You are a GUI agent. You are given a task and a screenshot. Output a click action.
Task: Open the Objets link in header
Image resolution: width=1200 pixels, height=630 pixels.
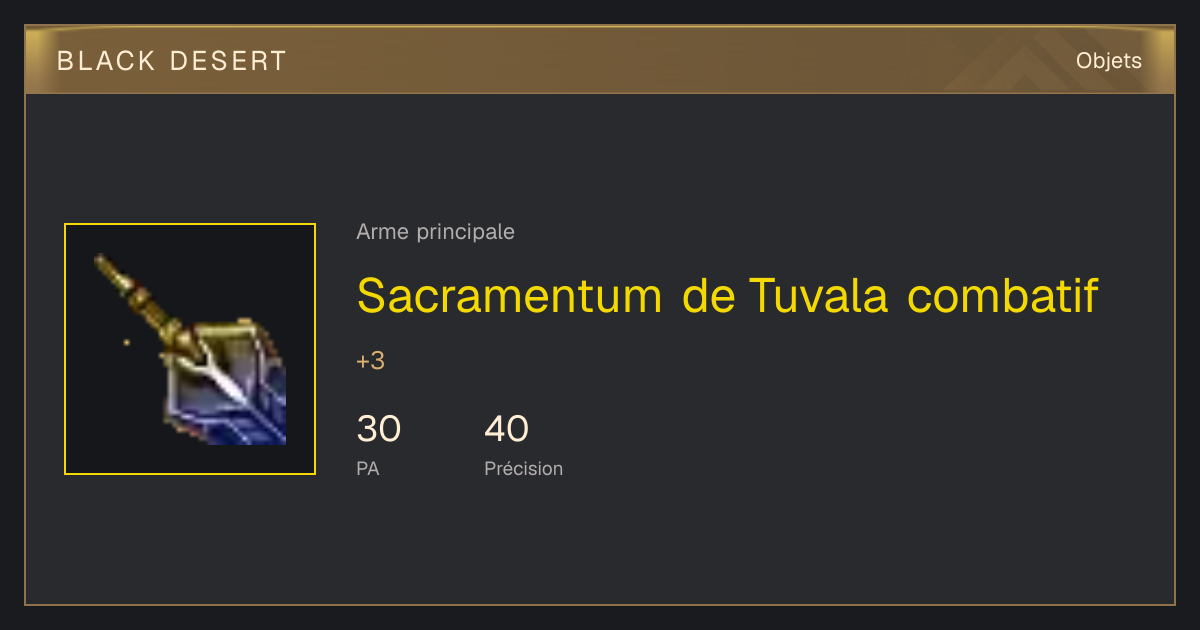1109,61
